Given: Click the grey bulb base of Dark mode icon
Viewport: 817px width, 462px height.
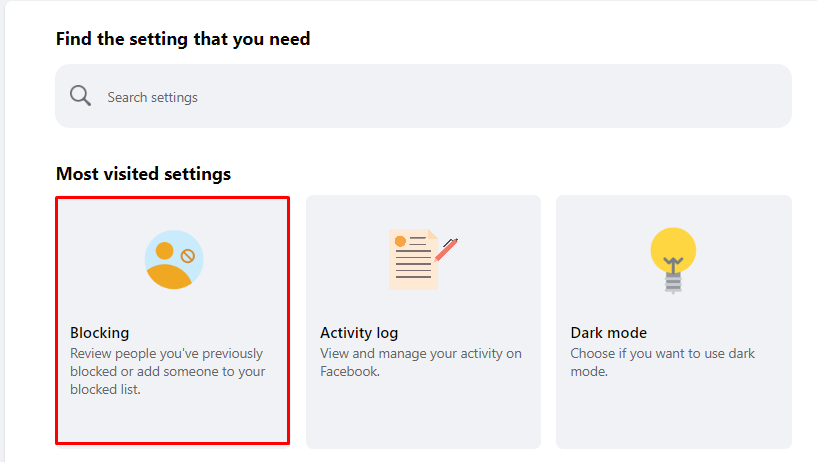Looking at the screenshot, I should coord(673,283).
